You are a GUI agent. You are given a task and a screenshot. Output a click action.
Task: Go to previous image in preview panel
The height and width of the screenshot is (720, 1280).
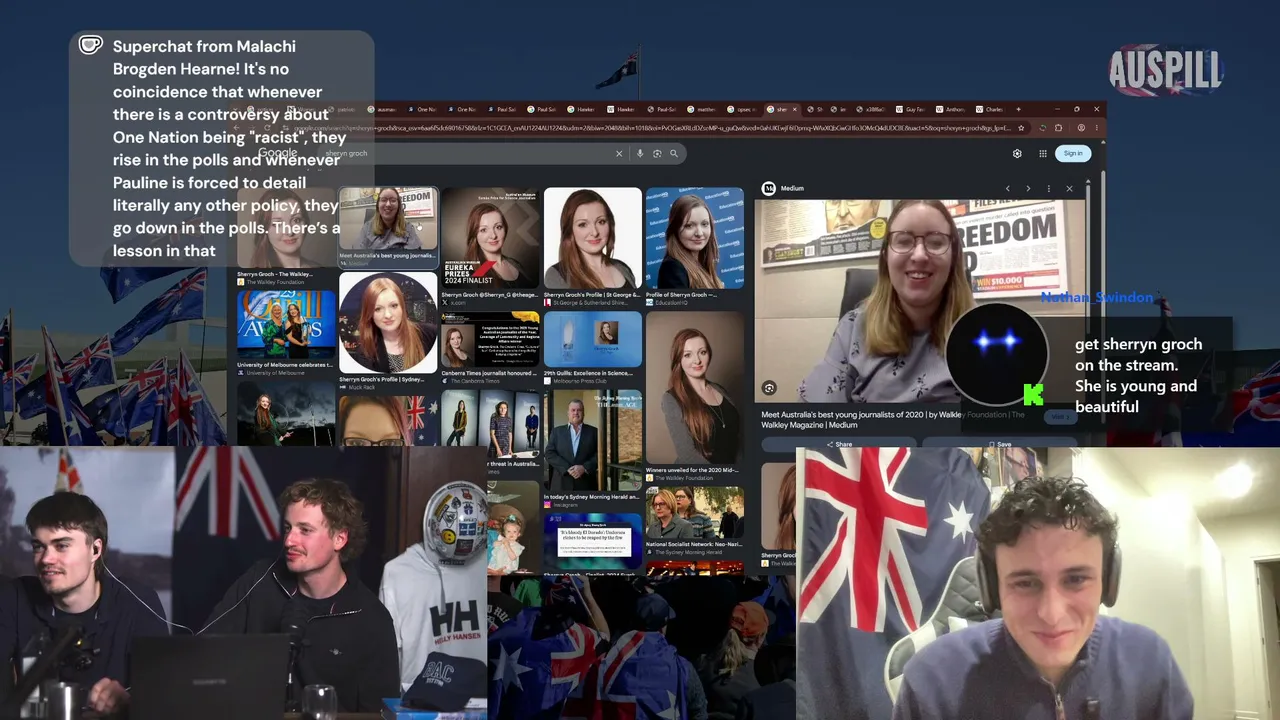pyautogui.click(x=1008, y=188)
